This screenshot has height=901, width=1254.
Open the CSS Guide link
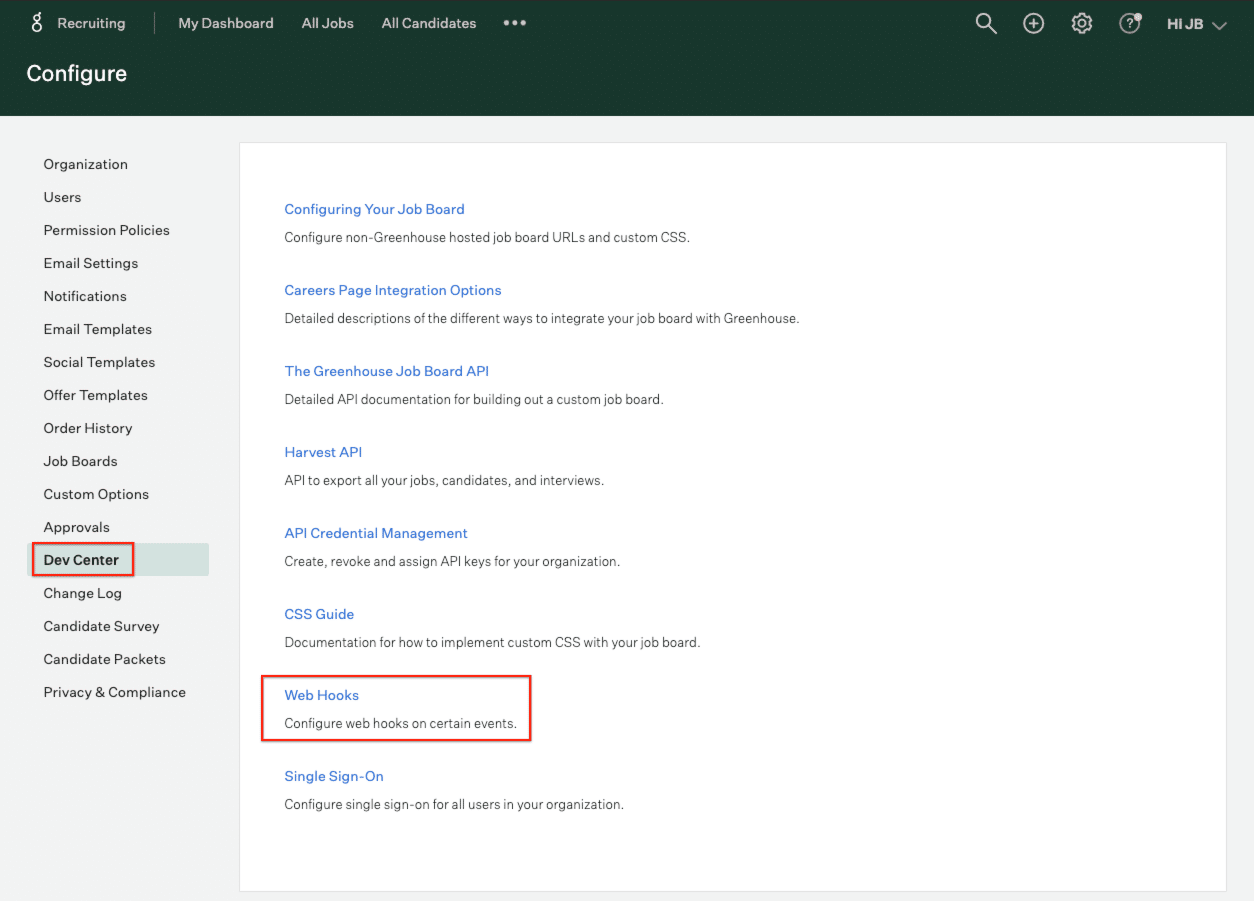tap(319, 614)
